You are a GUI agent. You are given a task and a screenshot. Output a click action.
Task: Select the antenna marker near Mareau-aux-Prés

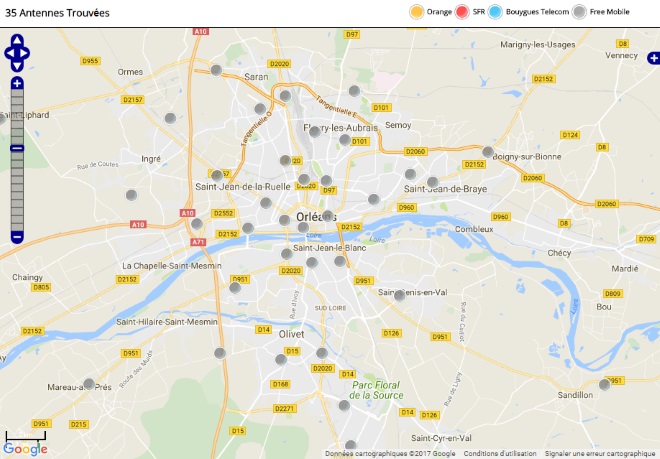pos(89,384)
